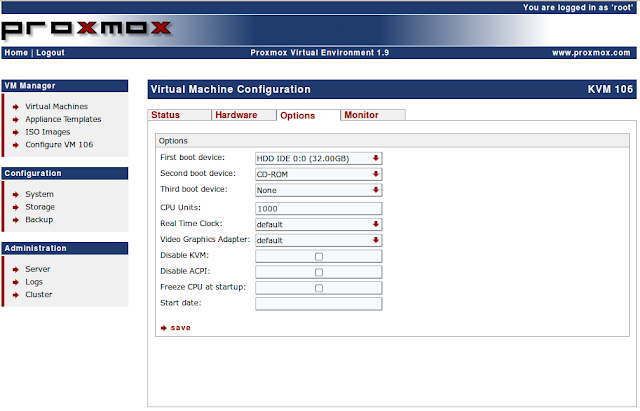Enable Freeze CPU at startup checkbox
Image resolution: width=640 pixels, height=411 pixels.
[x=319, y=288]
